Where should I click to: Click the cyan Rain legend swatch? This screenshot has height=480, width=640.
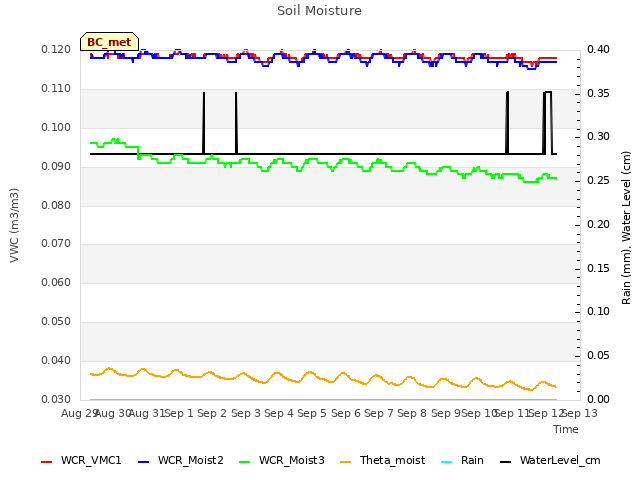click(447, 462)
